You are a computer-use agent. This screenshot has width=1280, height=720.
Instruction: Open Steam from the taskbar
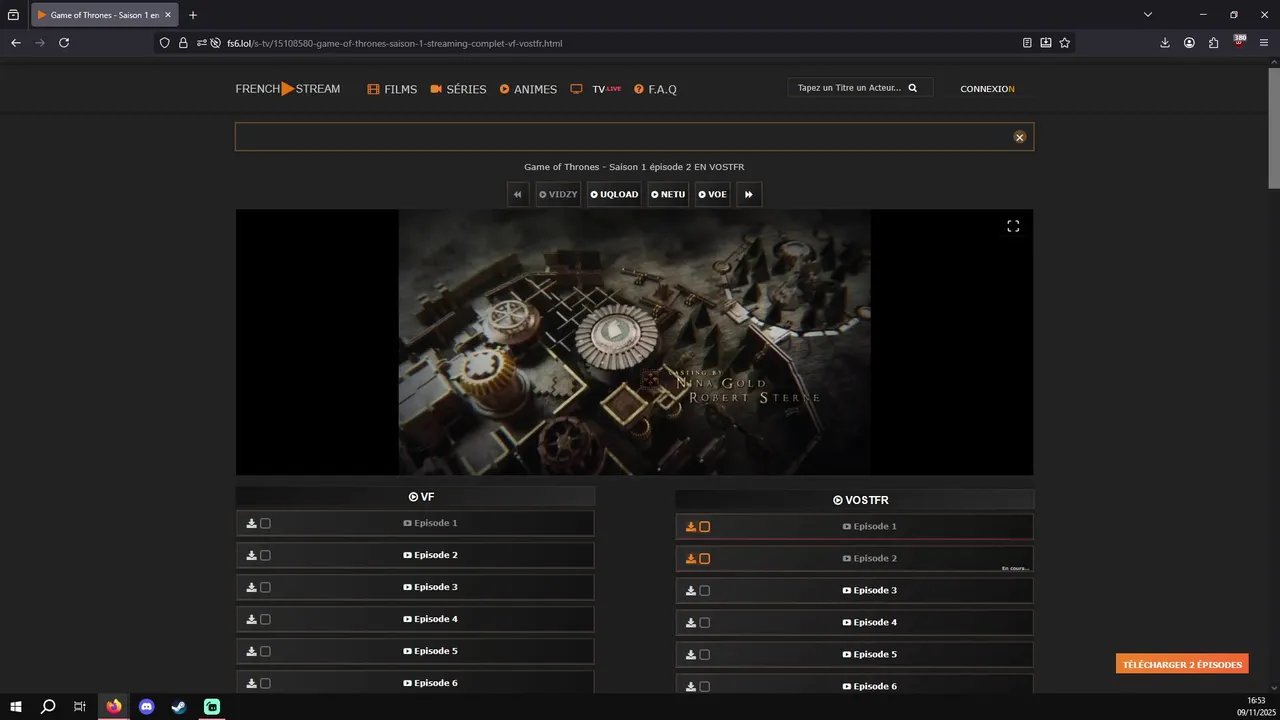179,706
